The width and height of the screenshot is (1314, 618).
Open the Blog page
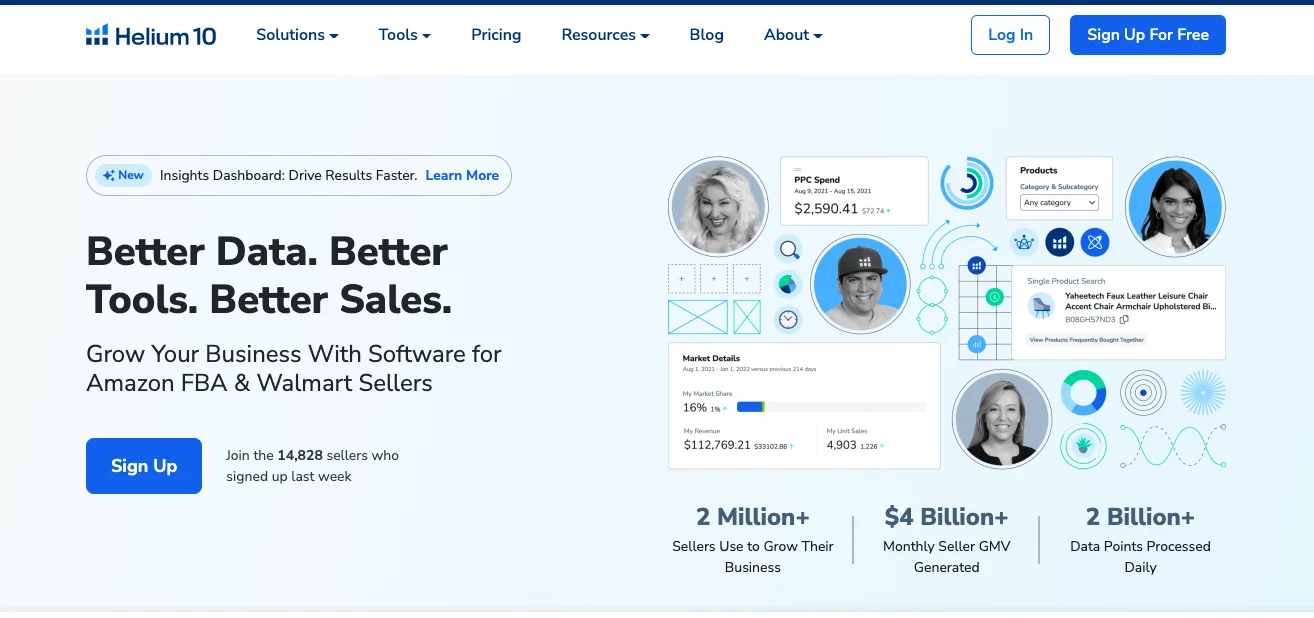point(706,35)
